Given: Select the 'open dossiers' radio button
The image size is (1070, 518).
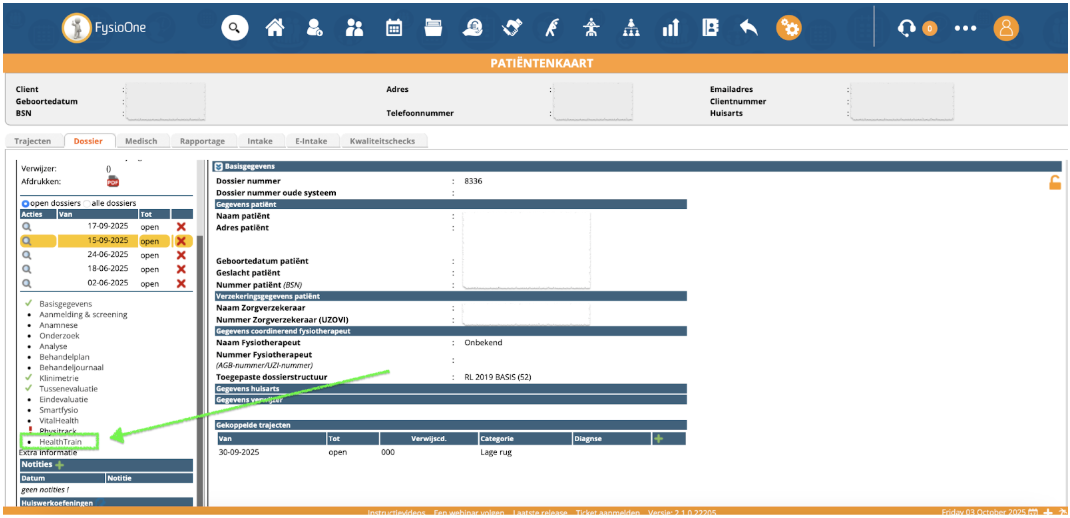Looking at the screenshot, I should (x=26, y=203).
